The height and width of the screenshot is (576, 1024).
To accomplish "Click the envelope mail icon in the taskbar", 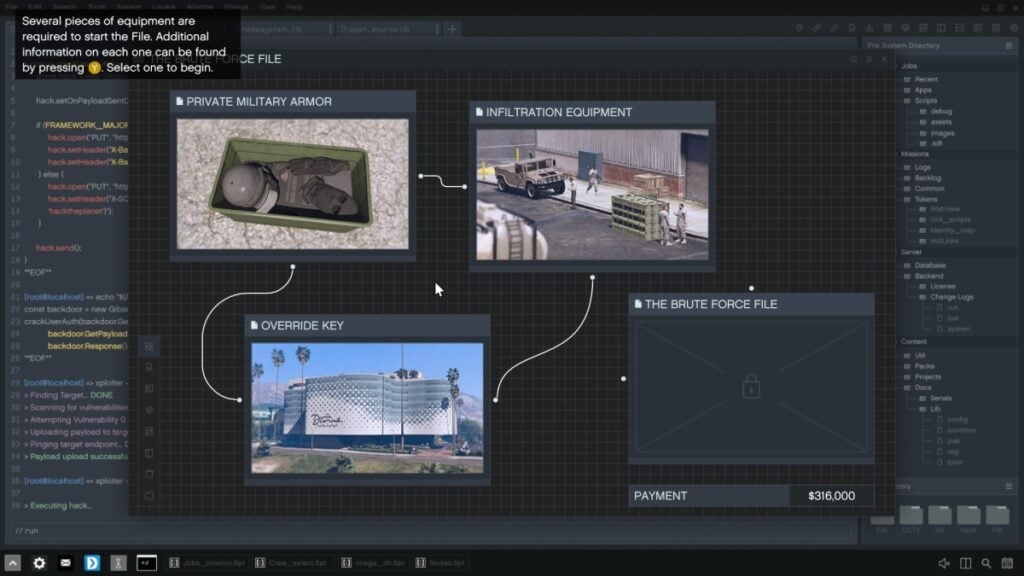I will click(x=65, y=562).
